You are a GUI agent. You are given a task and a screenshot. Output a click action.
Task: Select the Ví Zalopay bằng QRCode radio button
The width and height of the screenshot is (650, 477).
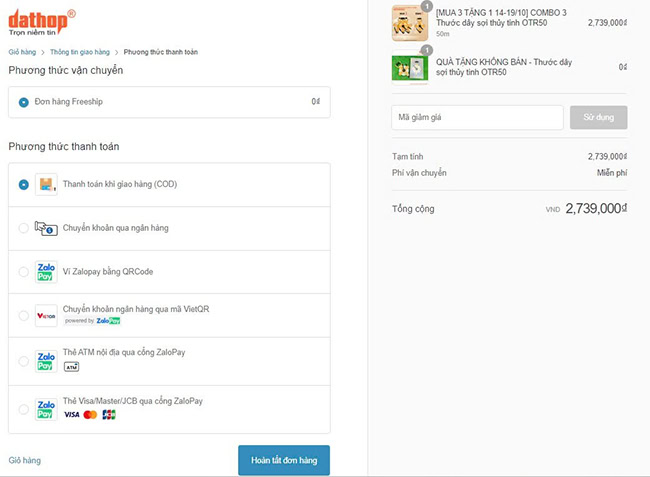tap(24, 272)
